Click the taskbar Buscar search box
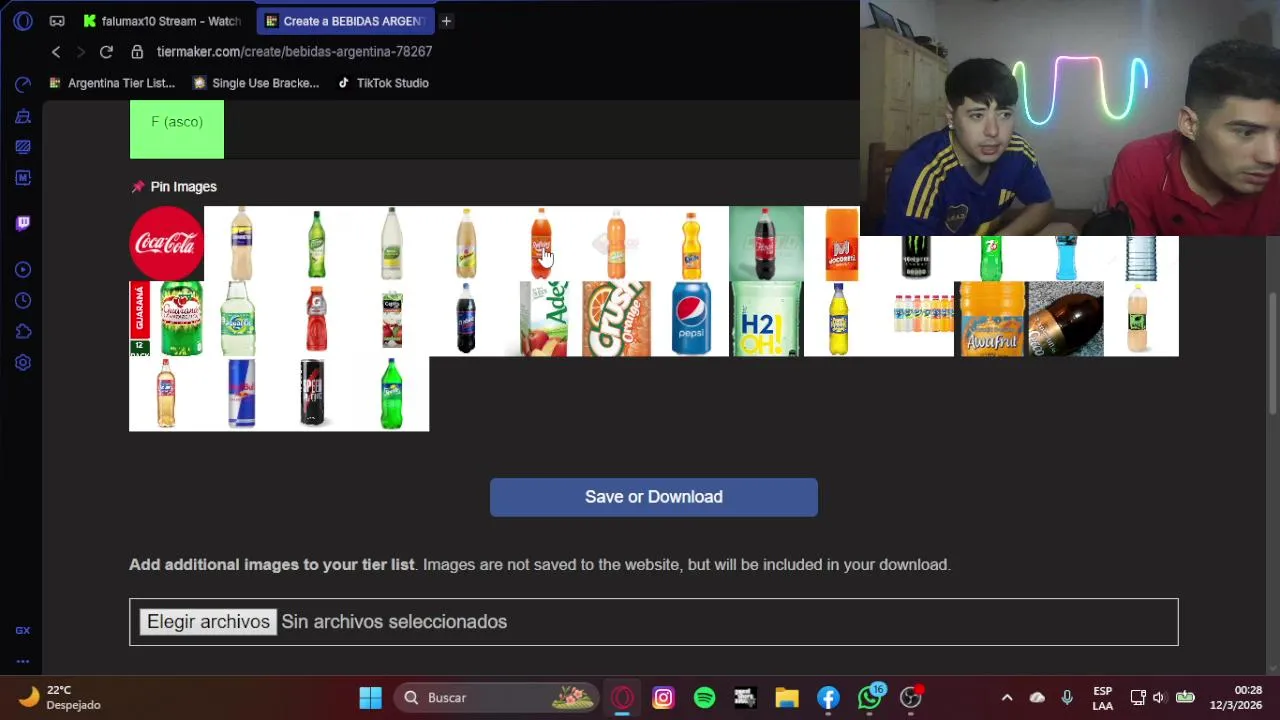 tap(495, 697)
